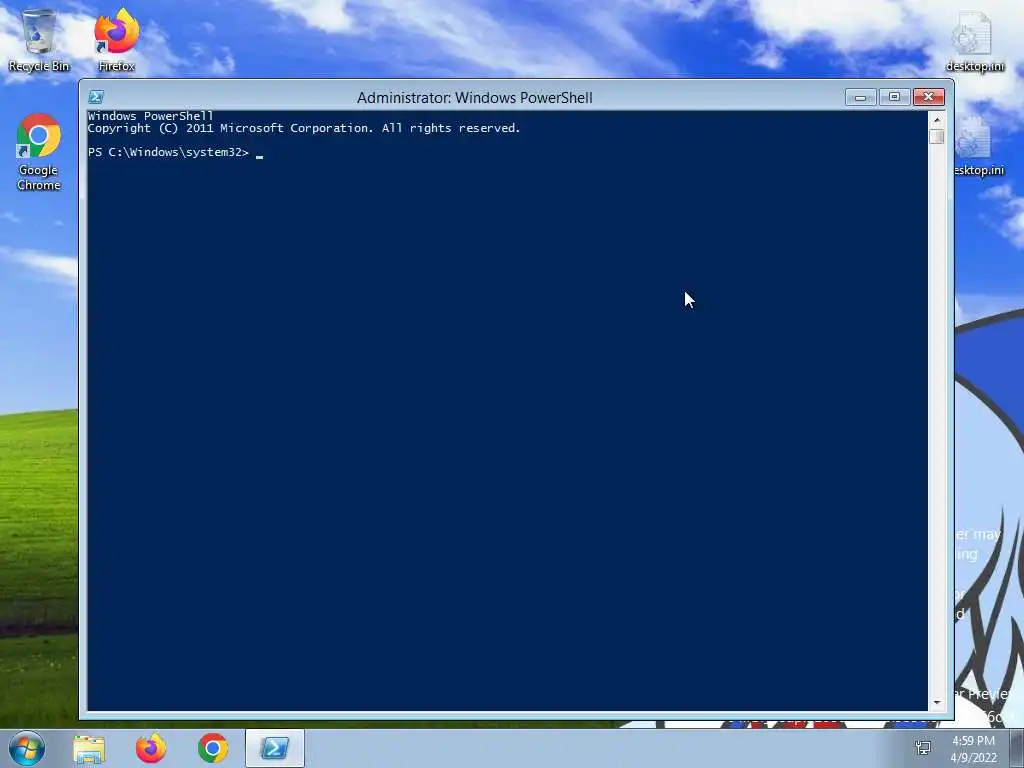The image size is (1024, 768).
Task: Click the 'Windows PowerShell' console header text
Action: pyautogui.click(x=150, y=116)
